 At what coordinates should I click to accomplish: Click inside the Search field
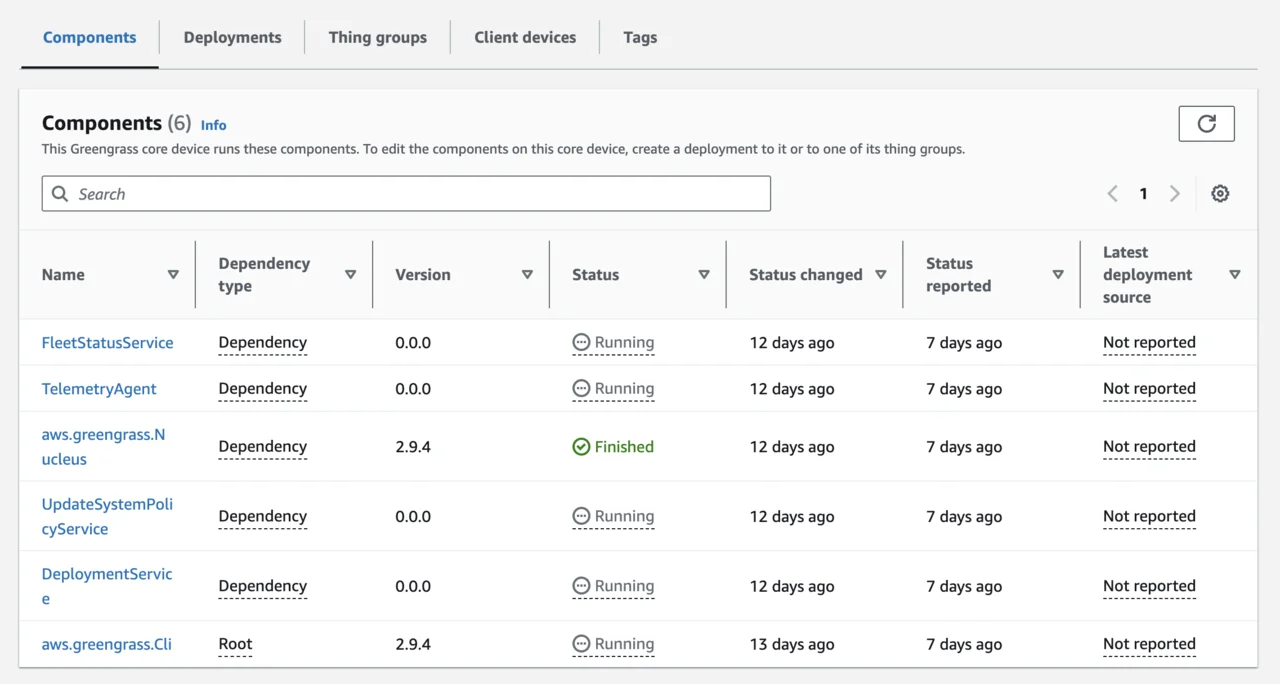(400, 193)
